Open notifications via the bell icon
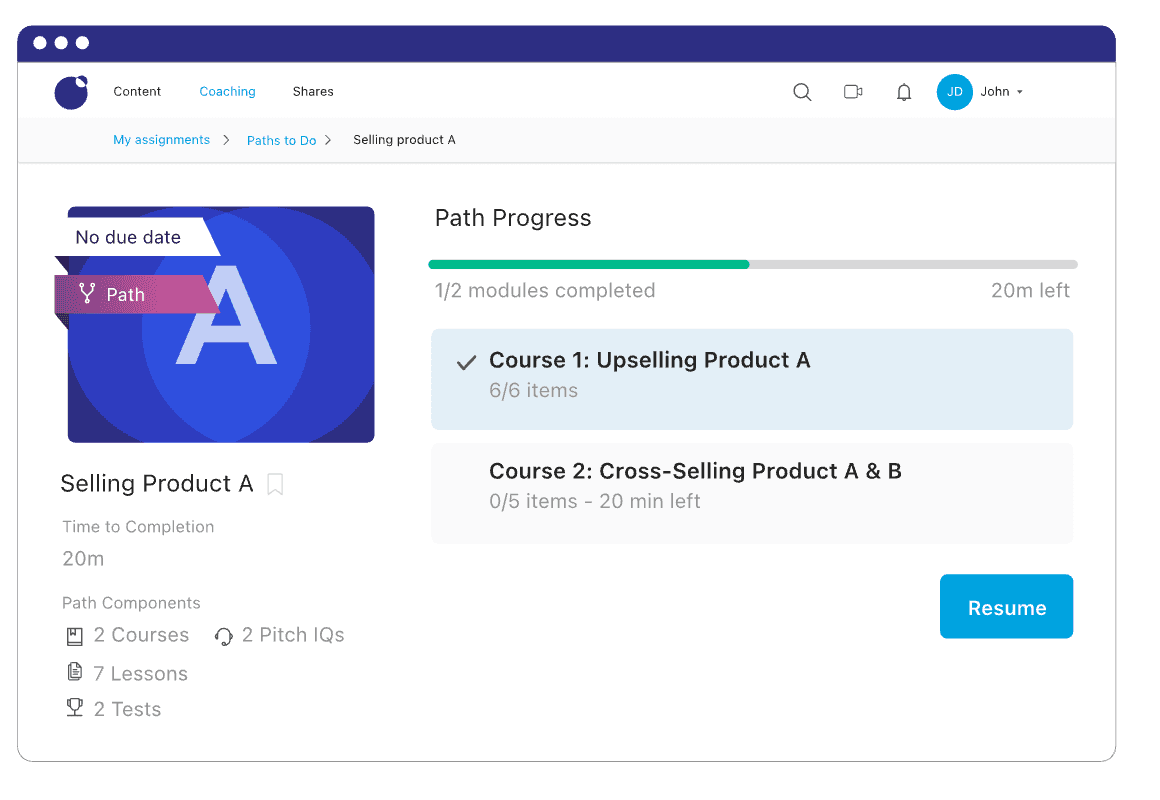Image resolution: width=1160 pixels, height=800 pixels. click(903, 91)
